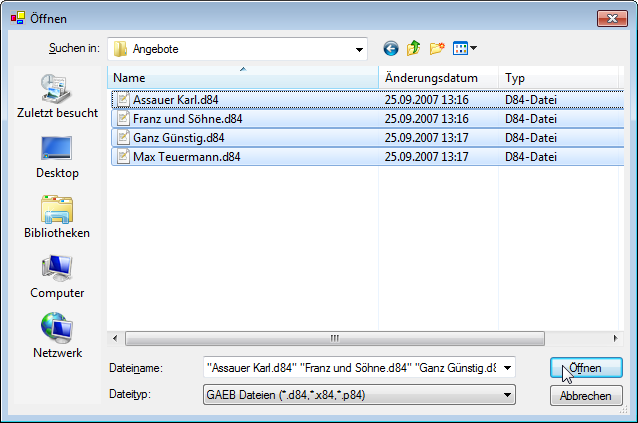Screen dimensions: 638x423
Task: Click date 25.09.2007 13:16 of Assauer Karl
Action: [426, 100]
